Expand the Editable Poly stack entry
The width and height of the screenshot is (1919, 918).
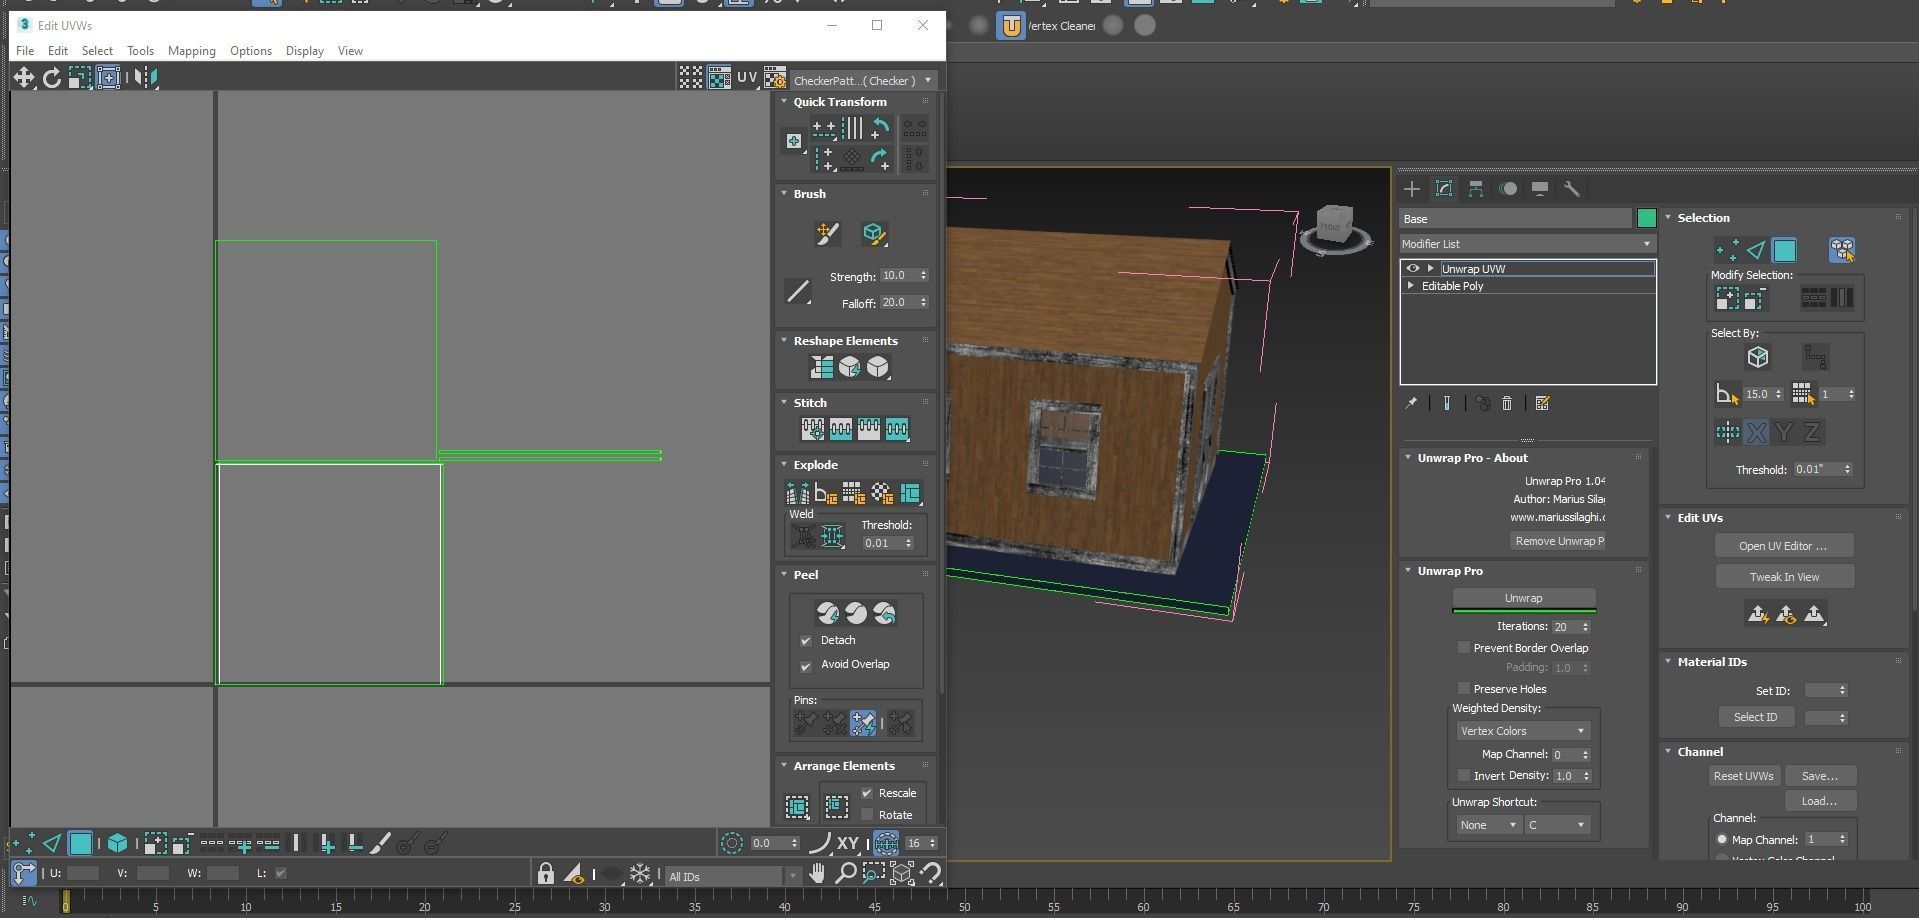point(1411,286)
